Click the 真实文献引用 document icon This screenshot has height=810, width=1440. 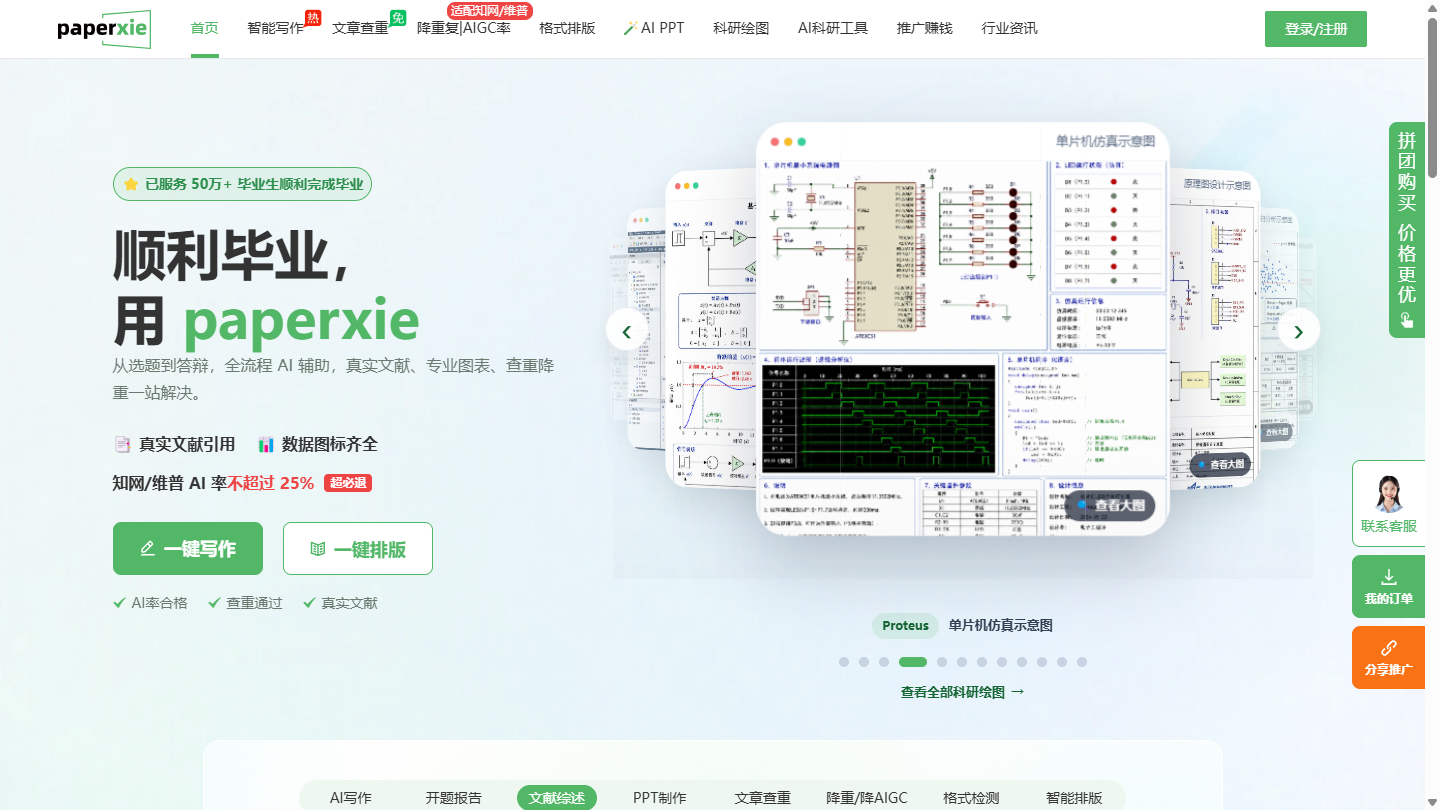point(122,444)
